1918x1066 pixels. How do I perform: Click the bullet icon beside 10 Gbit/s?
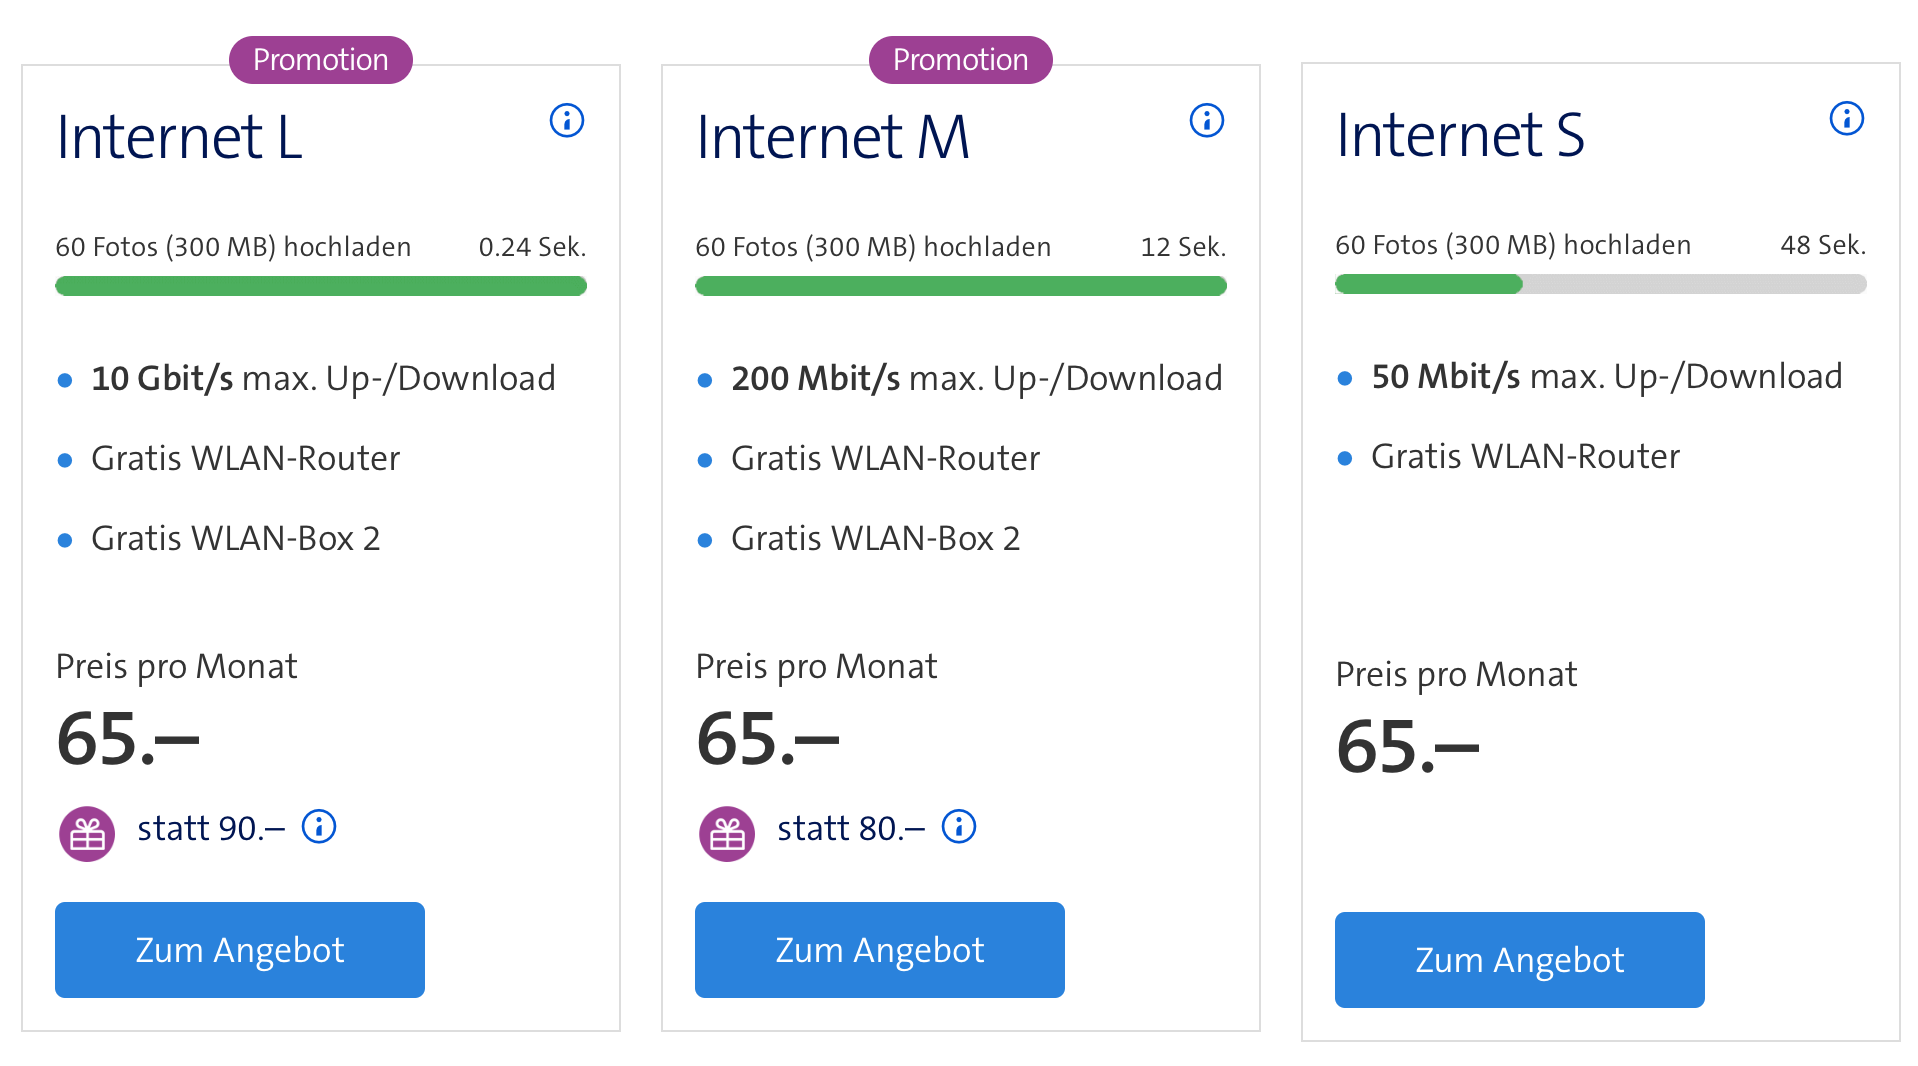point(65,379)
